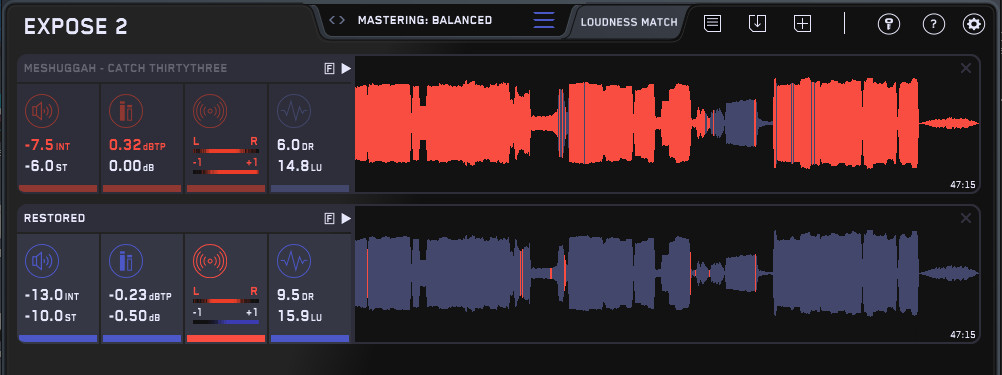Click the F icon on Restored track
This screenshot has height=375, width=1002.
point(330,218)
